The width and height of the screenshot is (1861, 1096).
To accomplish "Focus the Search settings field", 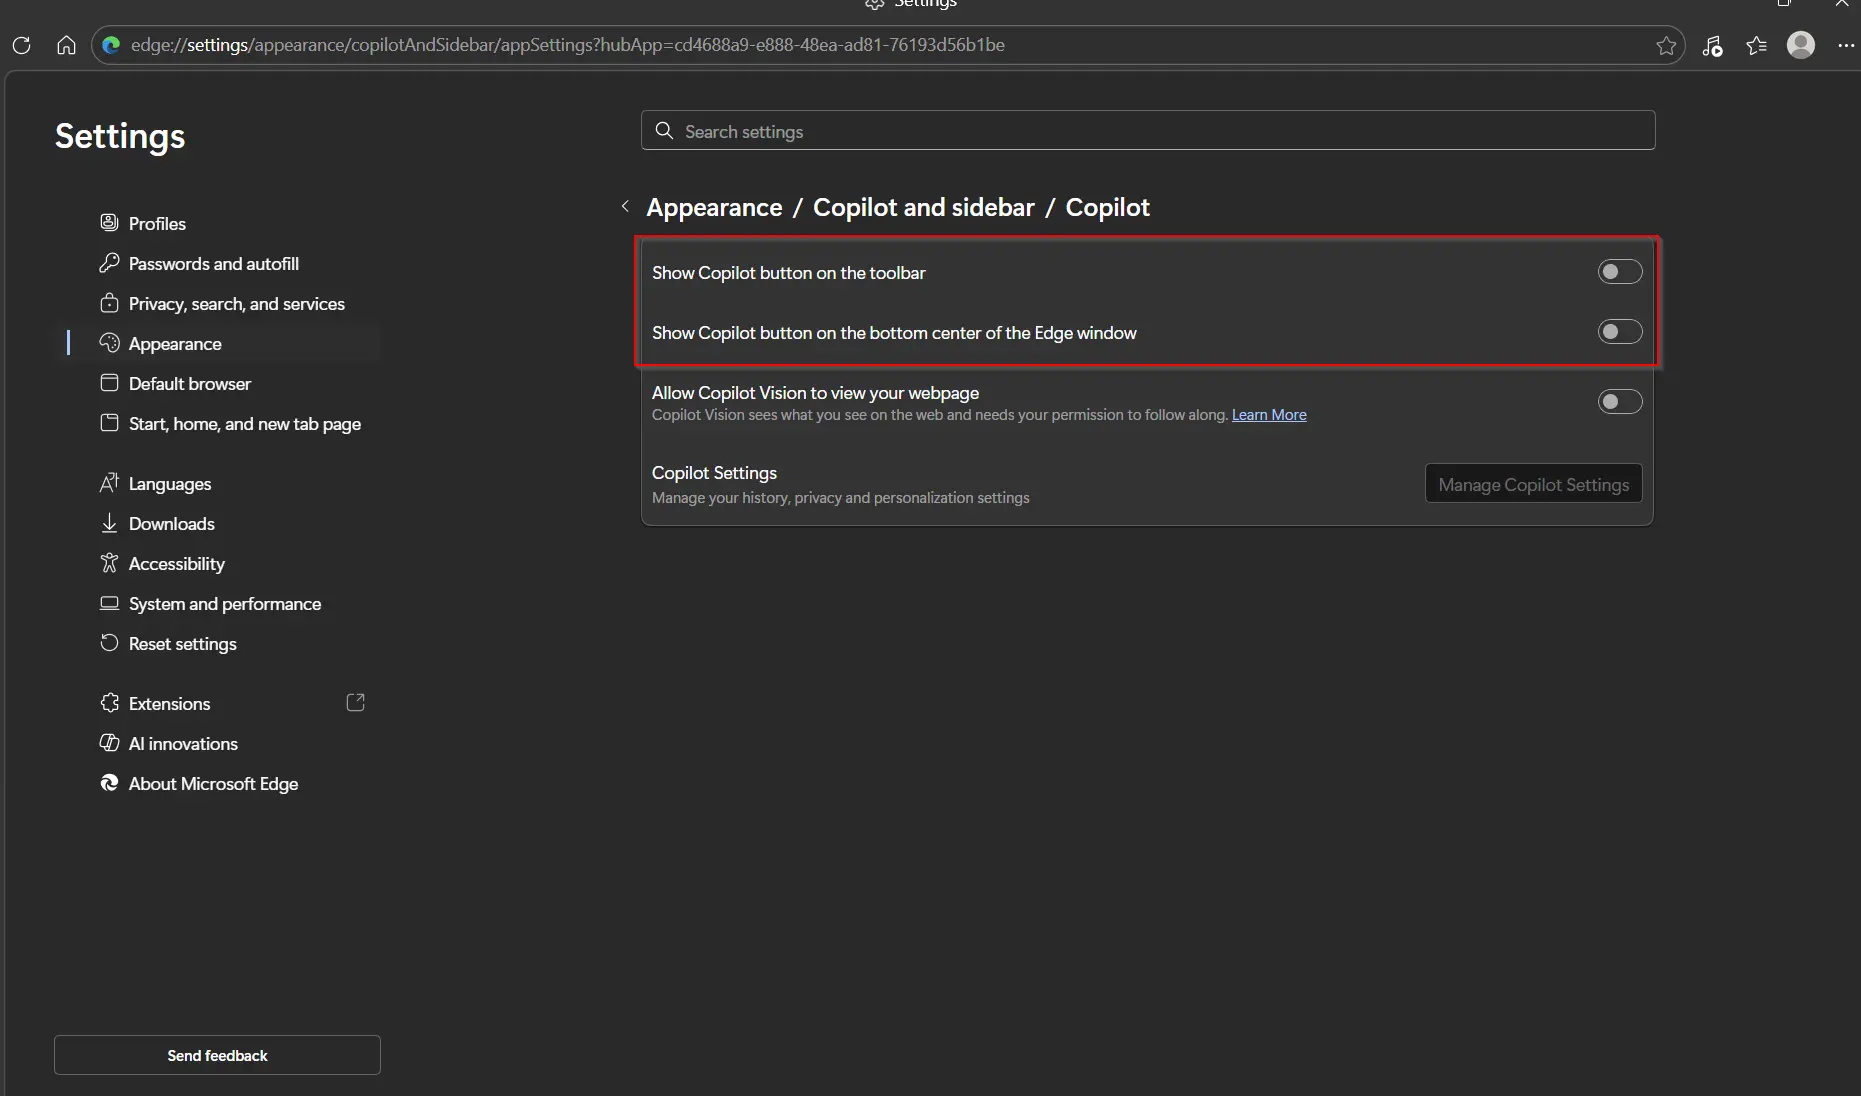I will tap(1147, 131).
